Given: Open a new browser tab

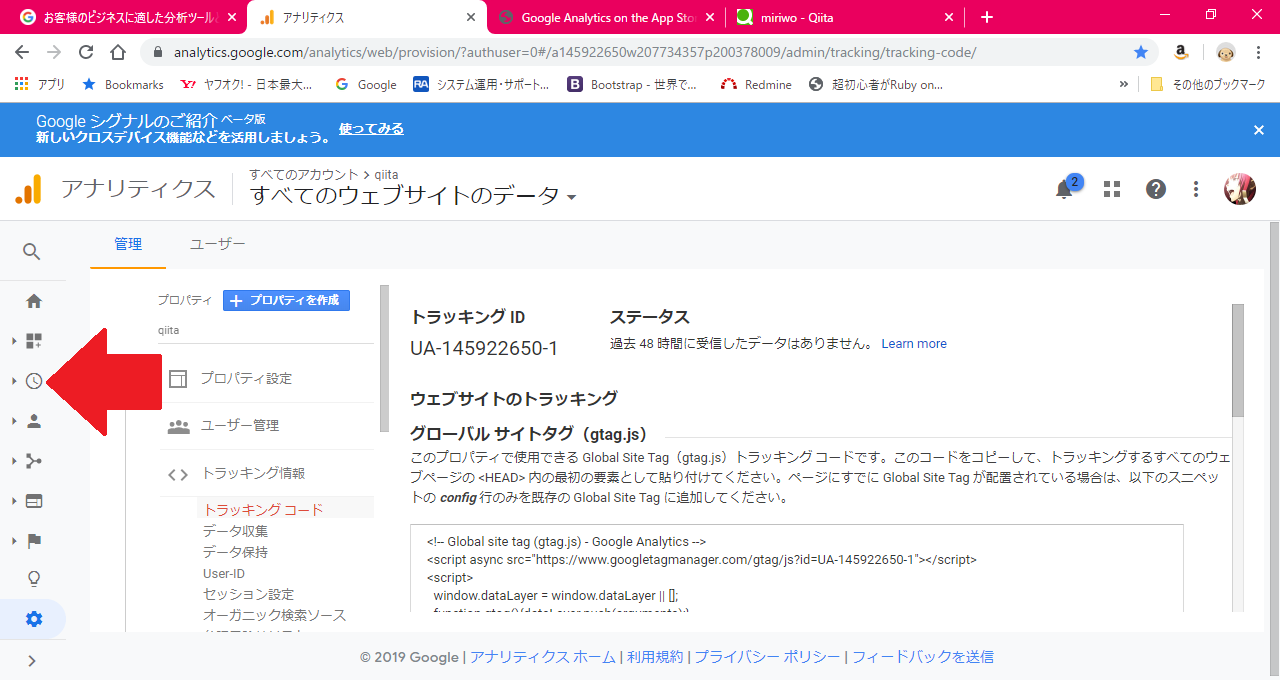Looking at the screenshot, I should (x=987, y=17).
